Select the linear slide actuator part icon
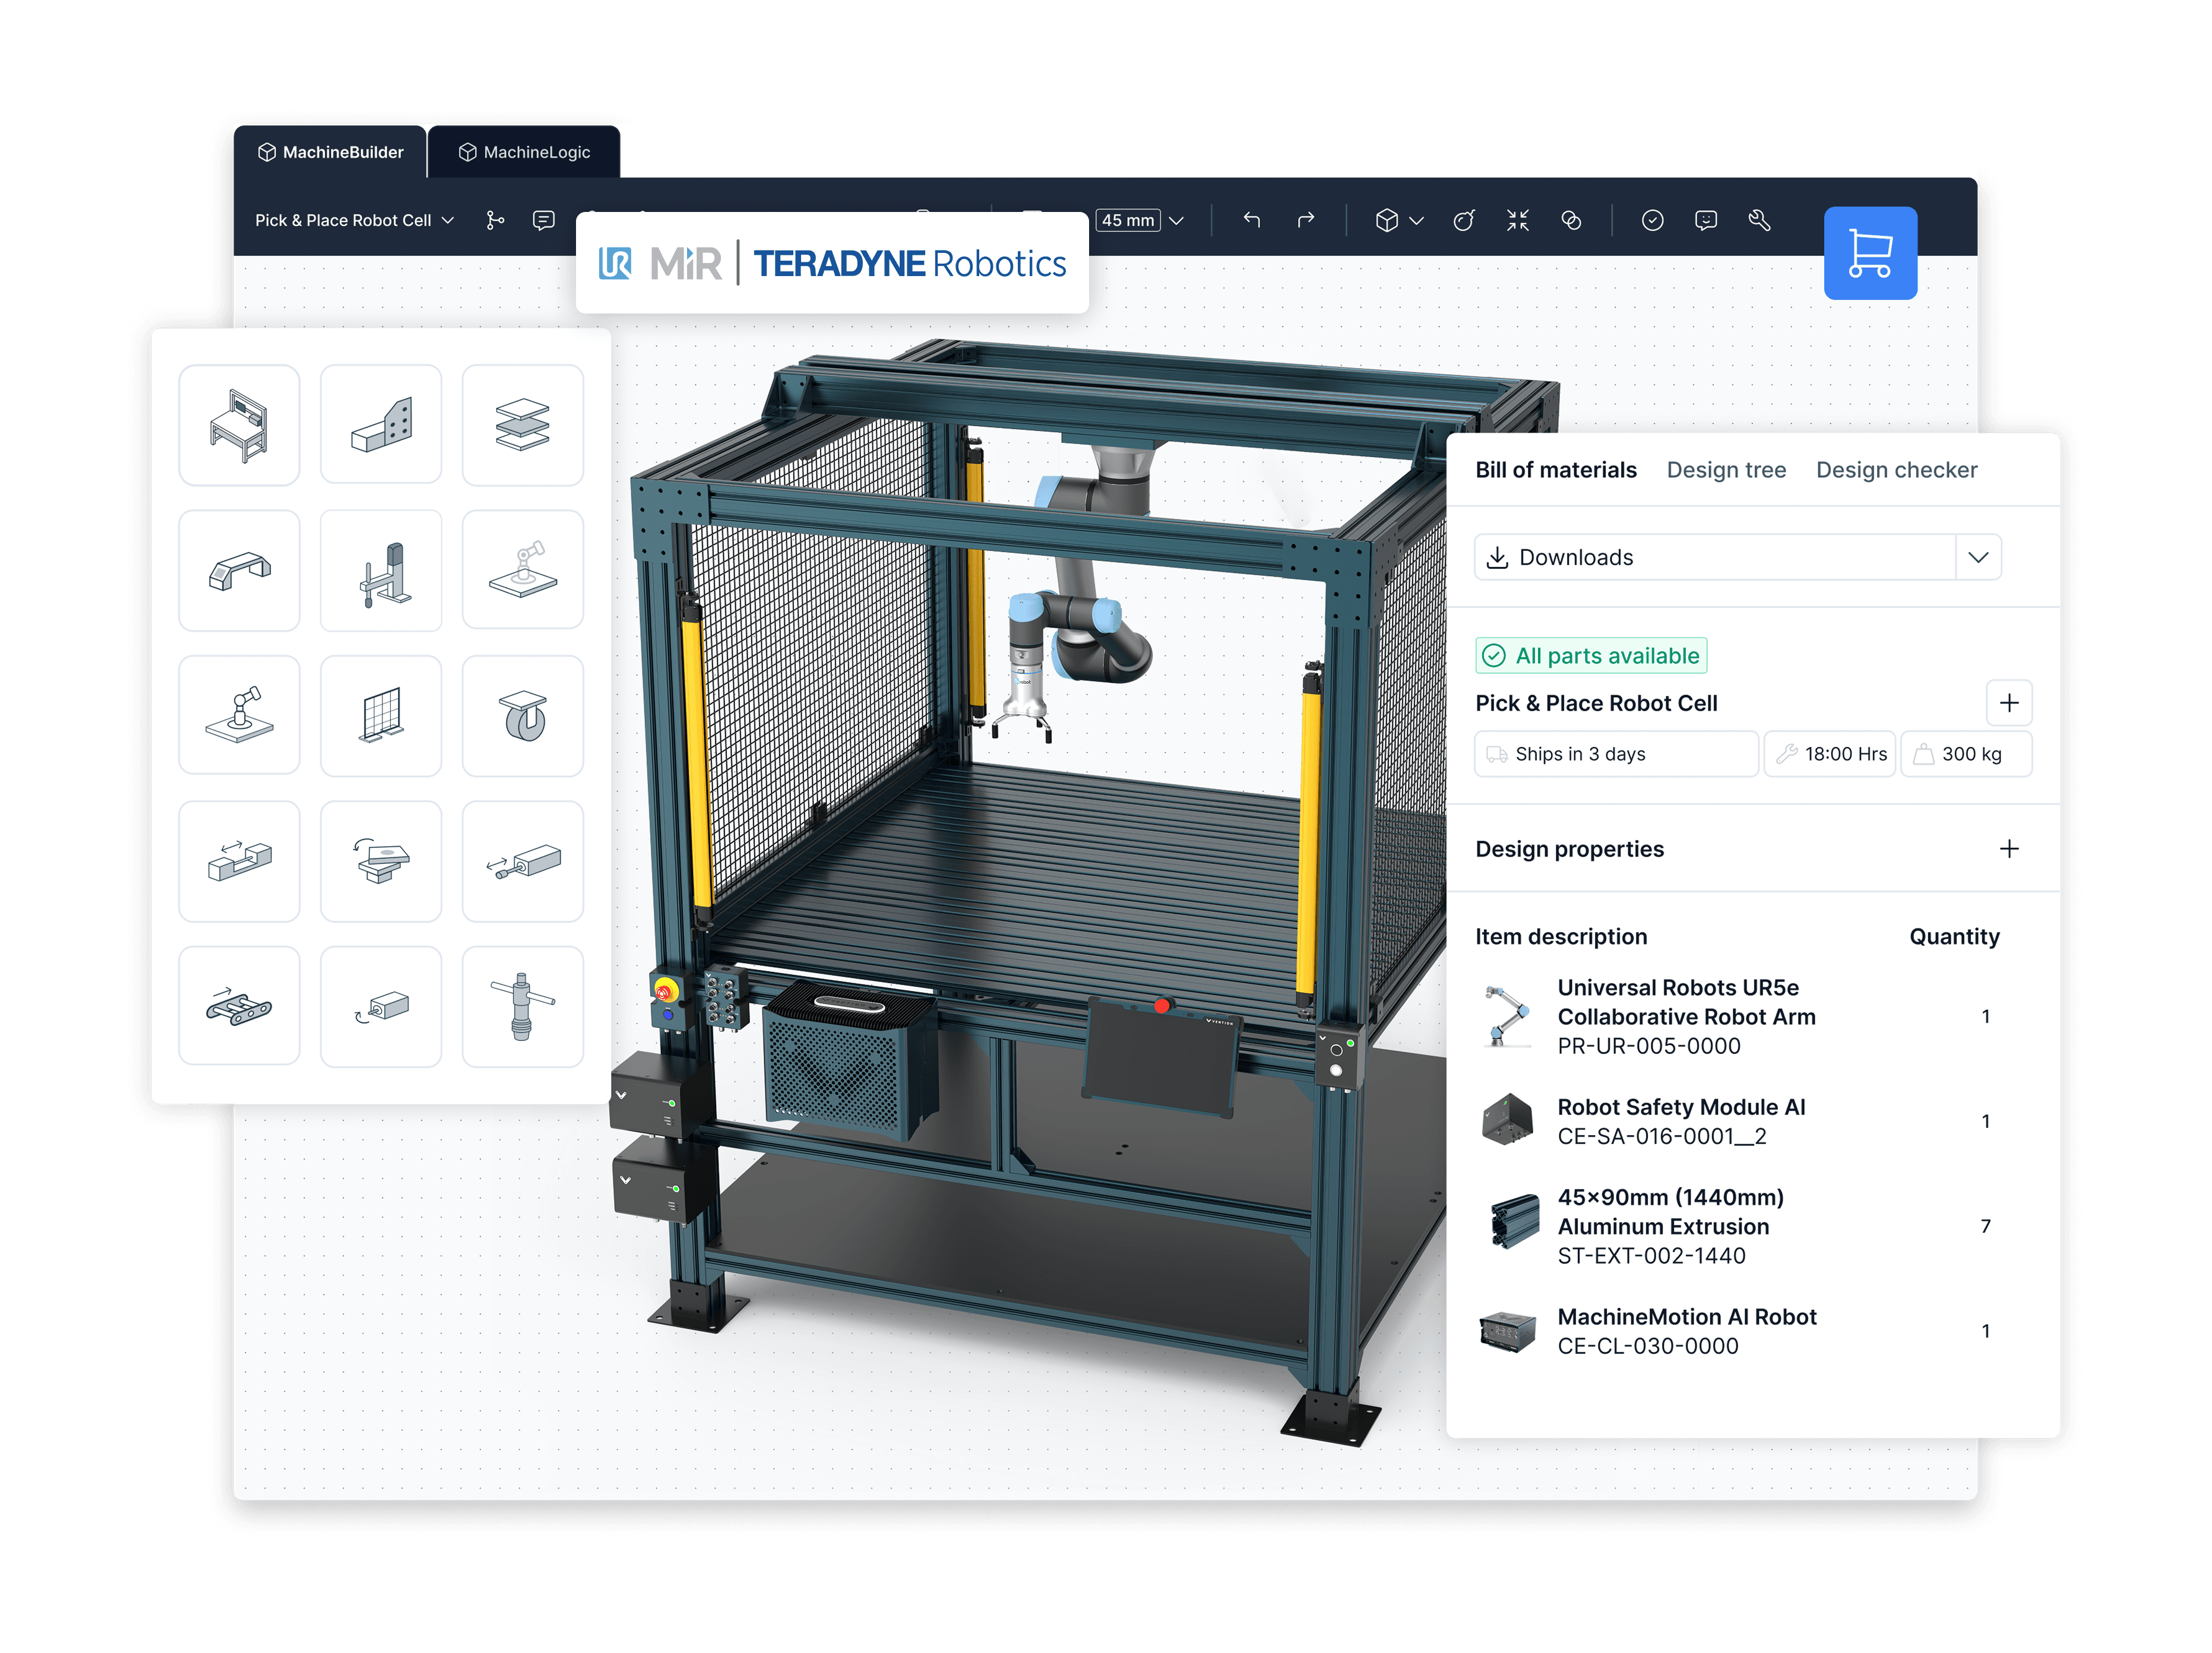Image resolution: width=2212 pixels, height=1653 pixels. click(239, 861)
